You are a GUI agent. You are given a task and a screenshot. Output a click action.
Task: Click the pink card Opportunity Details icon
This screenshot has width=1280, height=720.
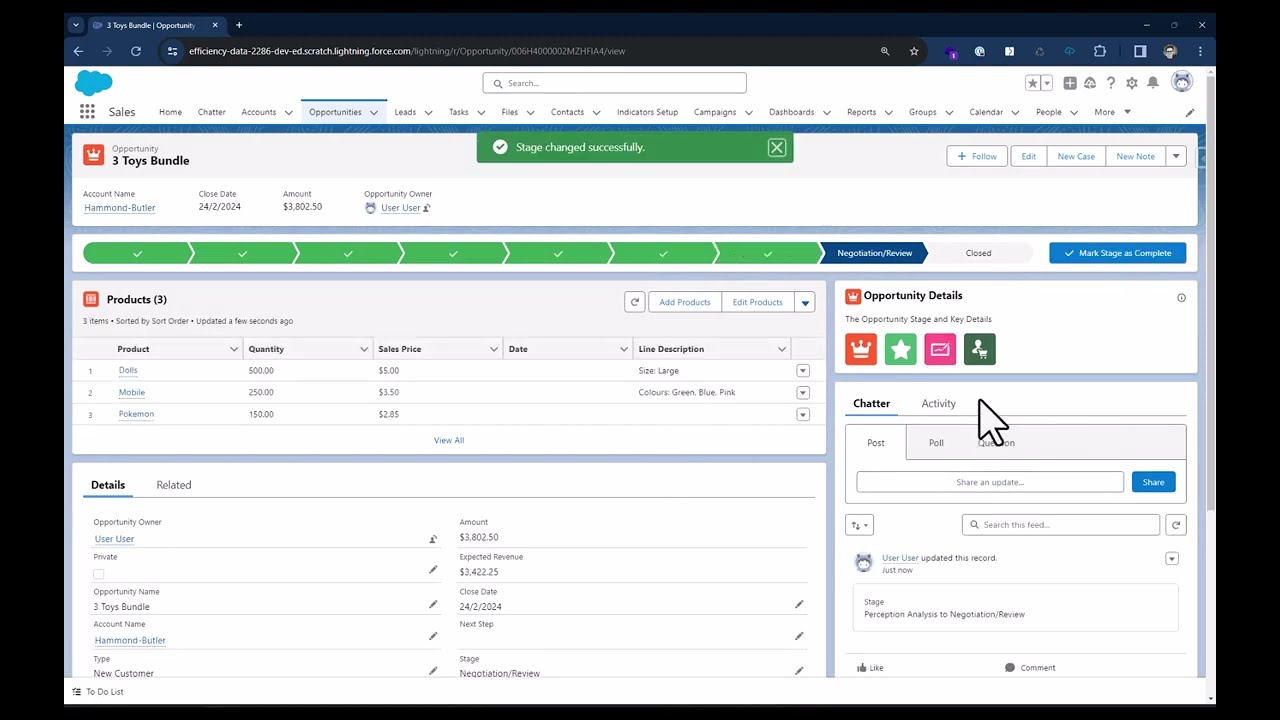(x=940, y=349)
